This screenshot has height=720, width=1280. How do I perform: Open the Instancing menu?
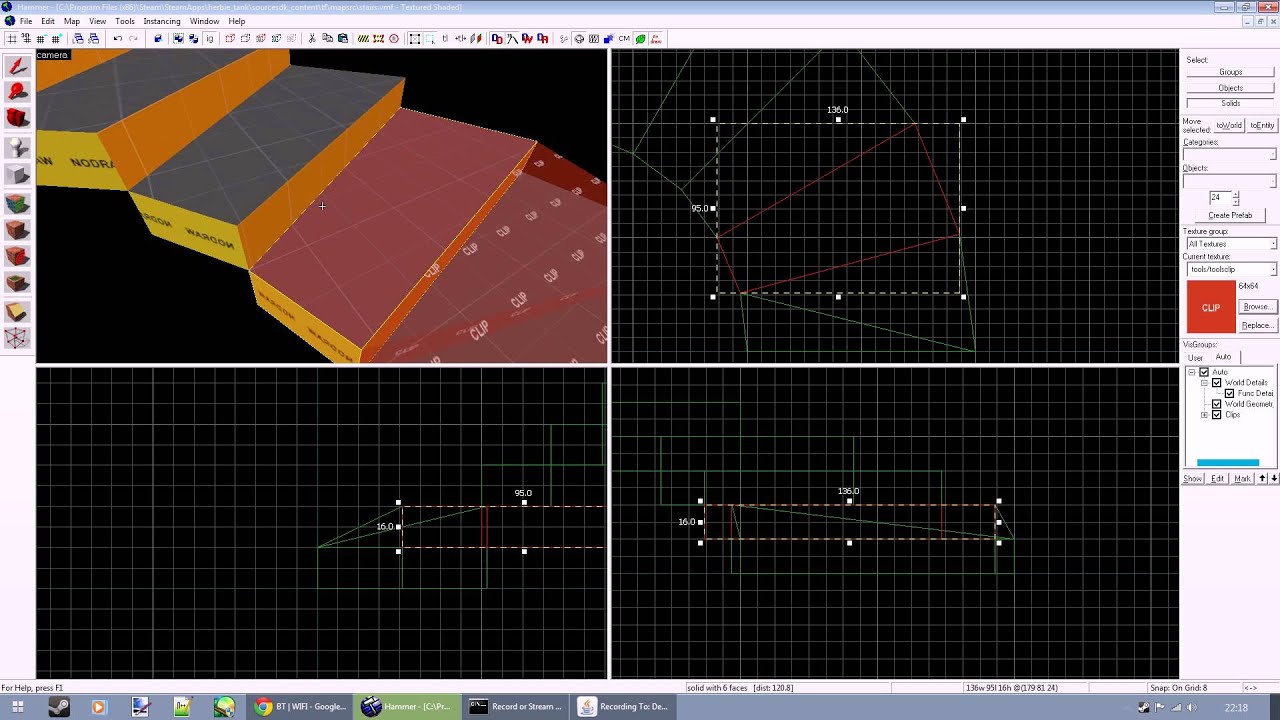coord(162,21)
